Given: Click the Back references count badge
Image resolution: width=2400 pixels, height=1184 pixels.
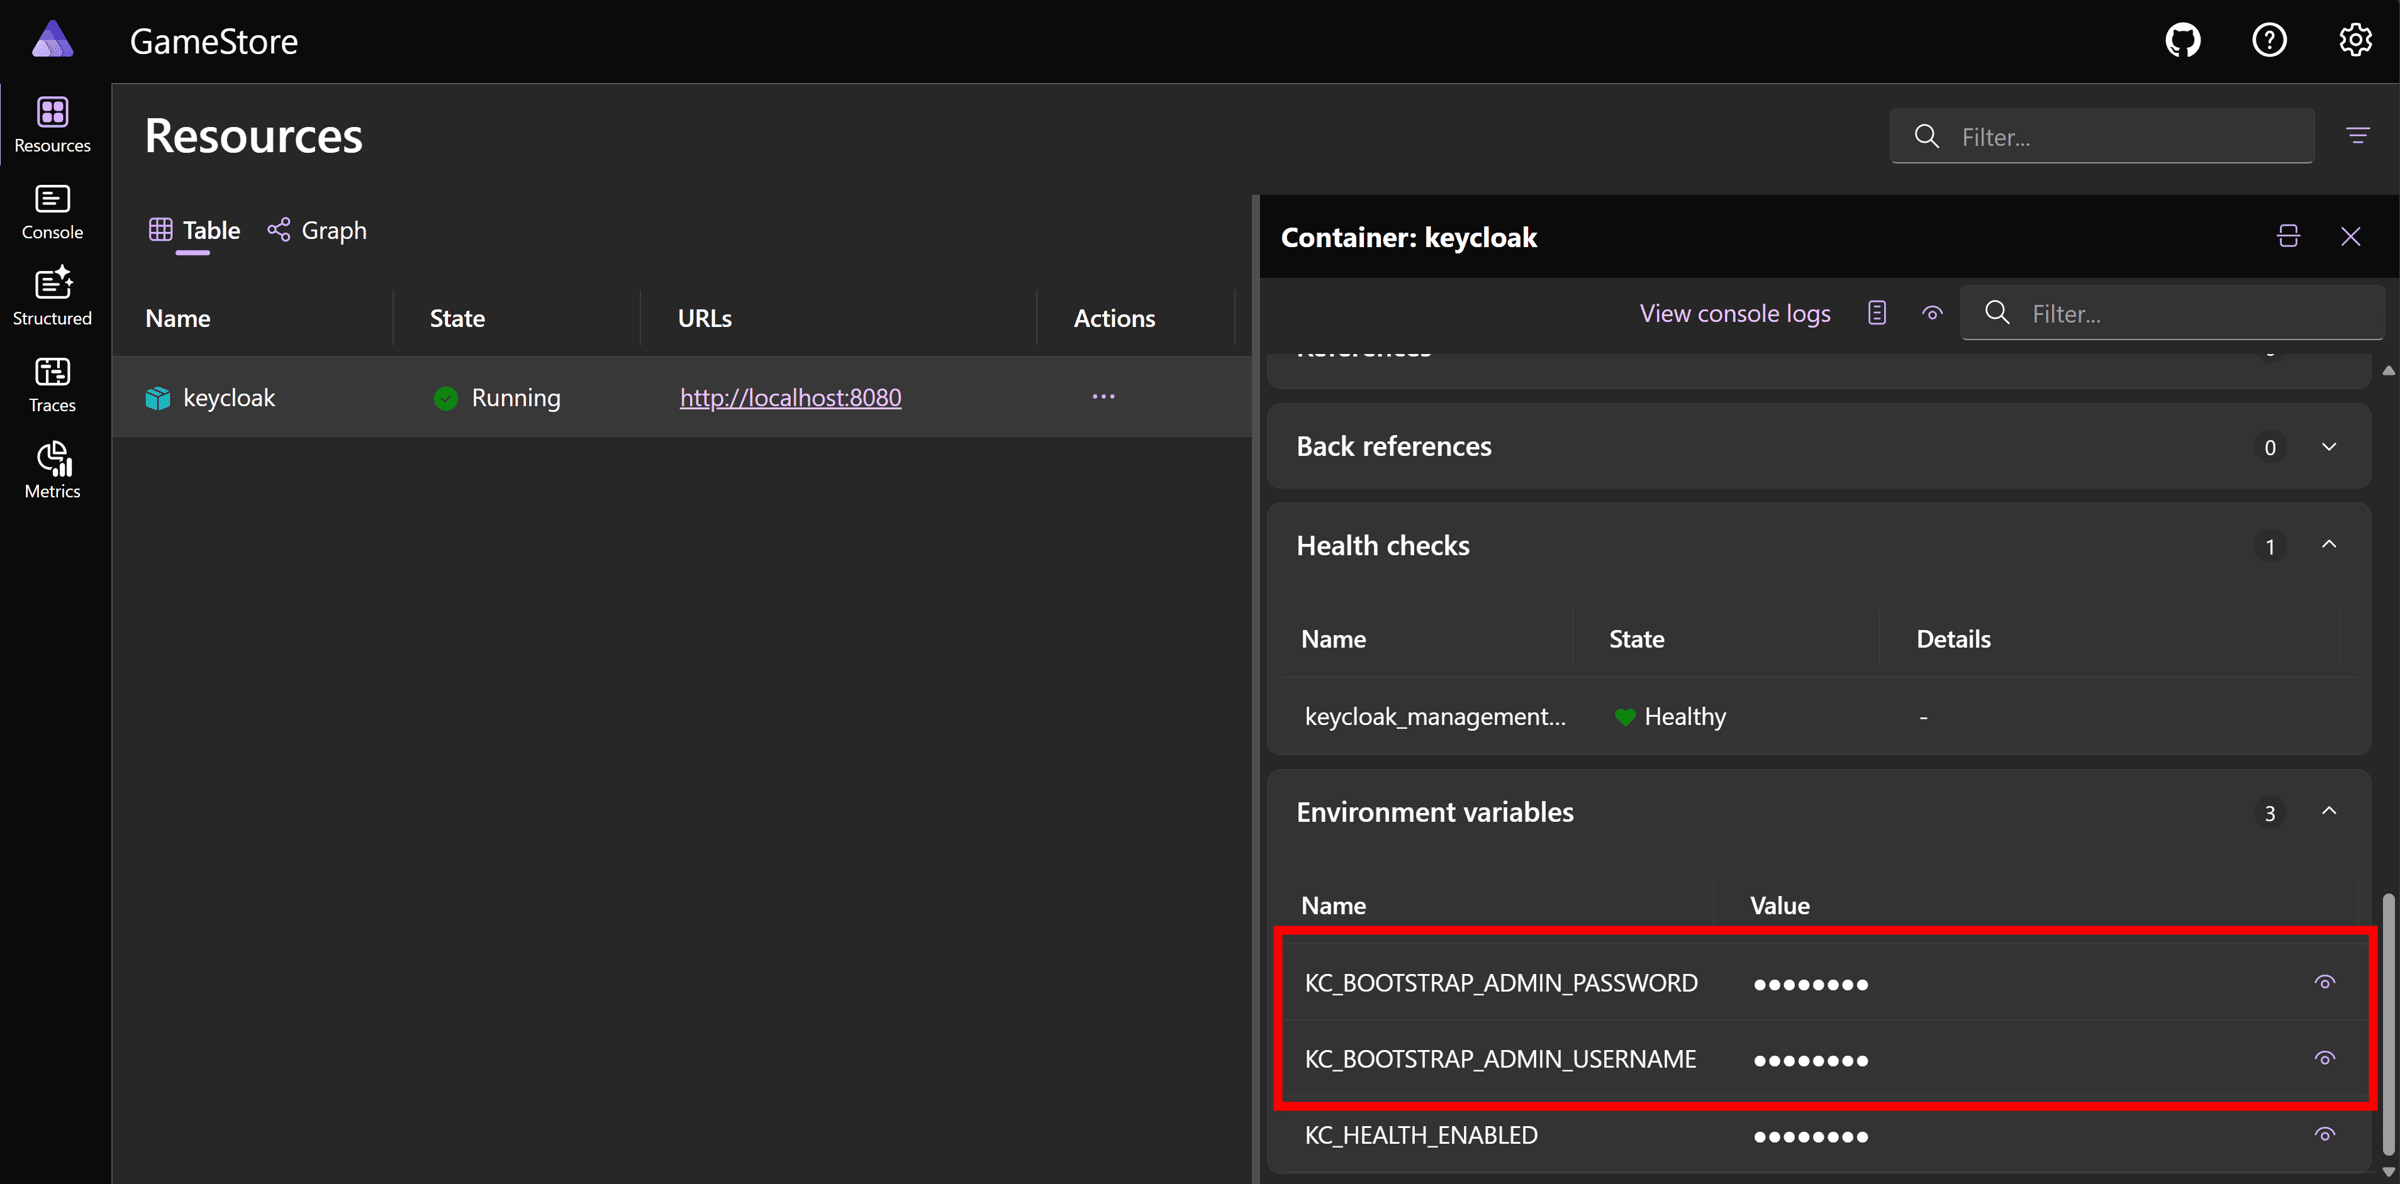Looking at the screenshot, I should 2269,448.
